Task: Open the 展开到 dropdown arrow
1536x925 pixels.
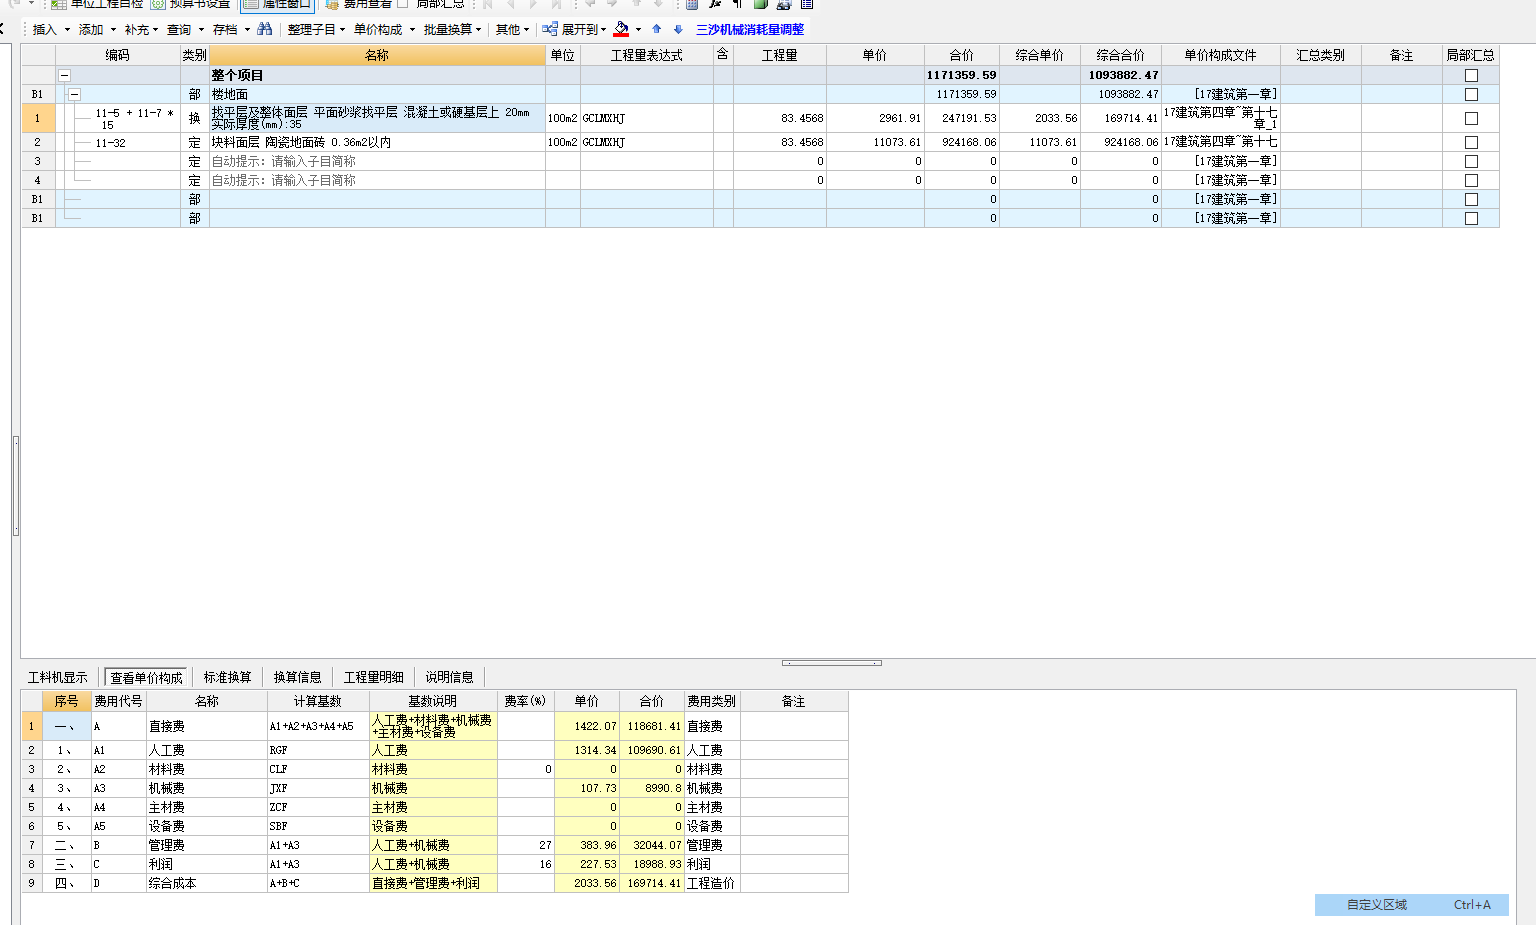Action: click(x=603, y=30)
